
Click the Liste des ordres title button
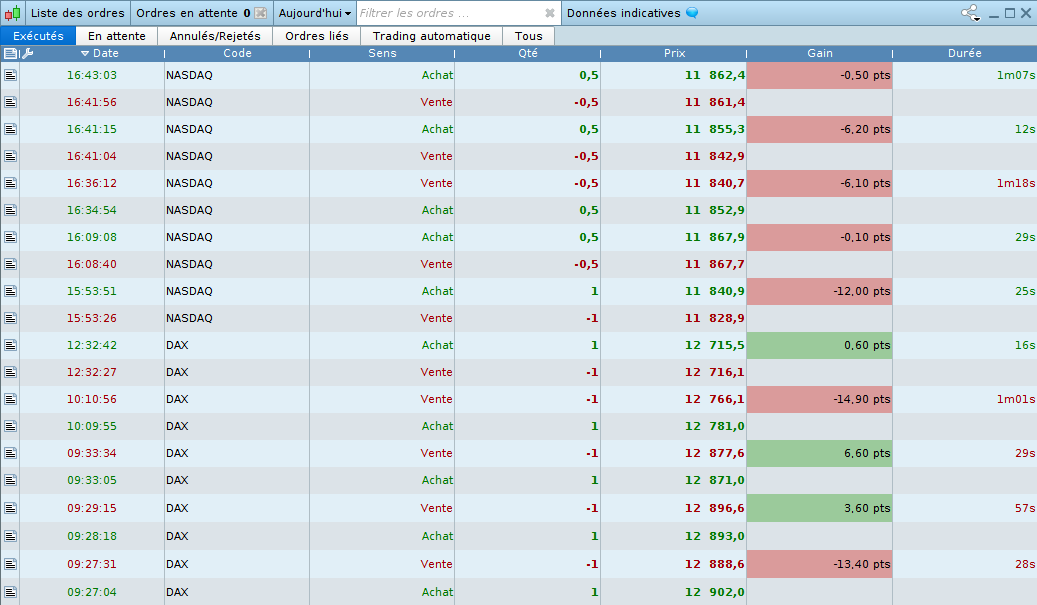click(x=77, y=13)
